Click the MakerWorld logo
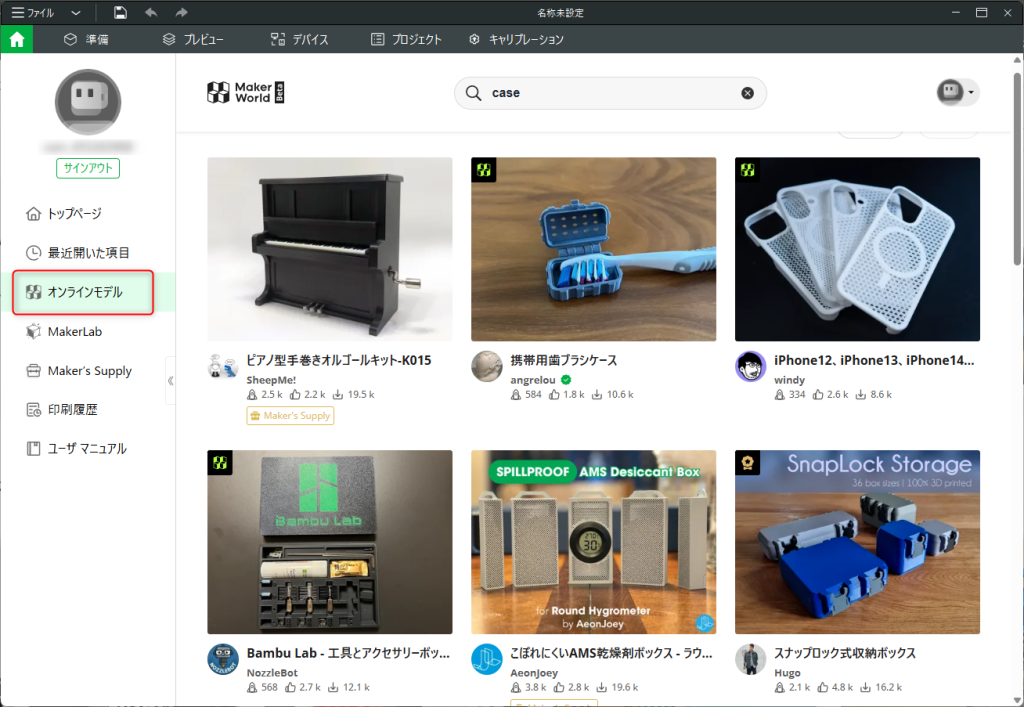The width and height of the screenshot is (1024, 707). tap(246, 93)
